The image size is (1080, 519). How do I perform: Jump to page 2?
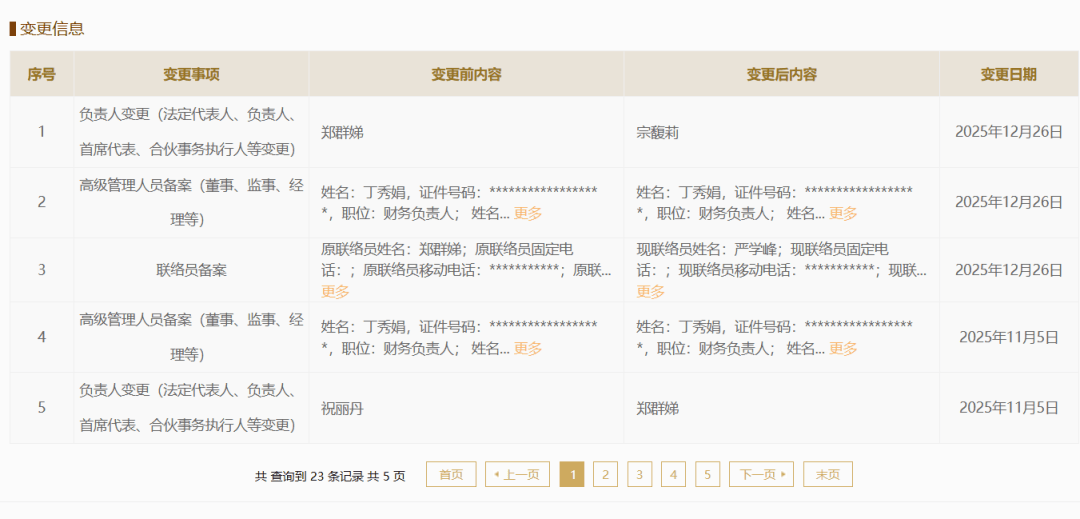605,475
